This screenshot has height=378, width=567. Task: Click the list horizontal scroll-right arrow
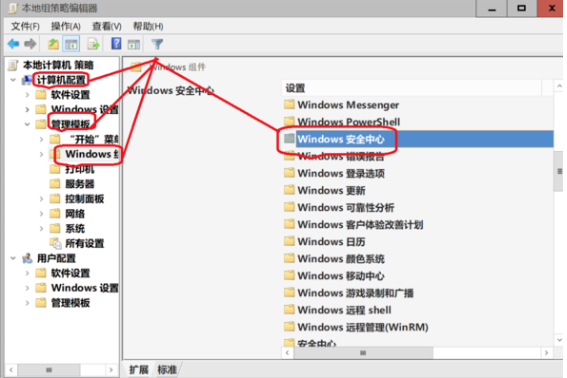[546, 353]
